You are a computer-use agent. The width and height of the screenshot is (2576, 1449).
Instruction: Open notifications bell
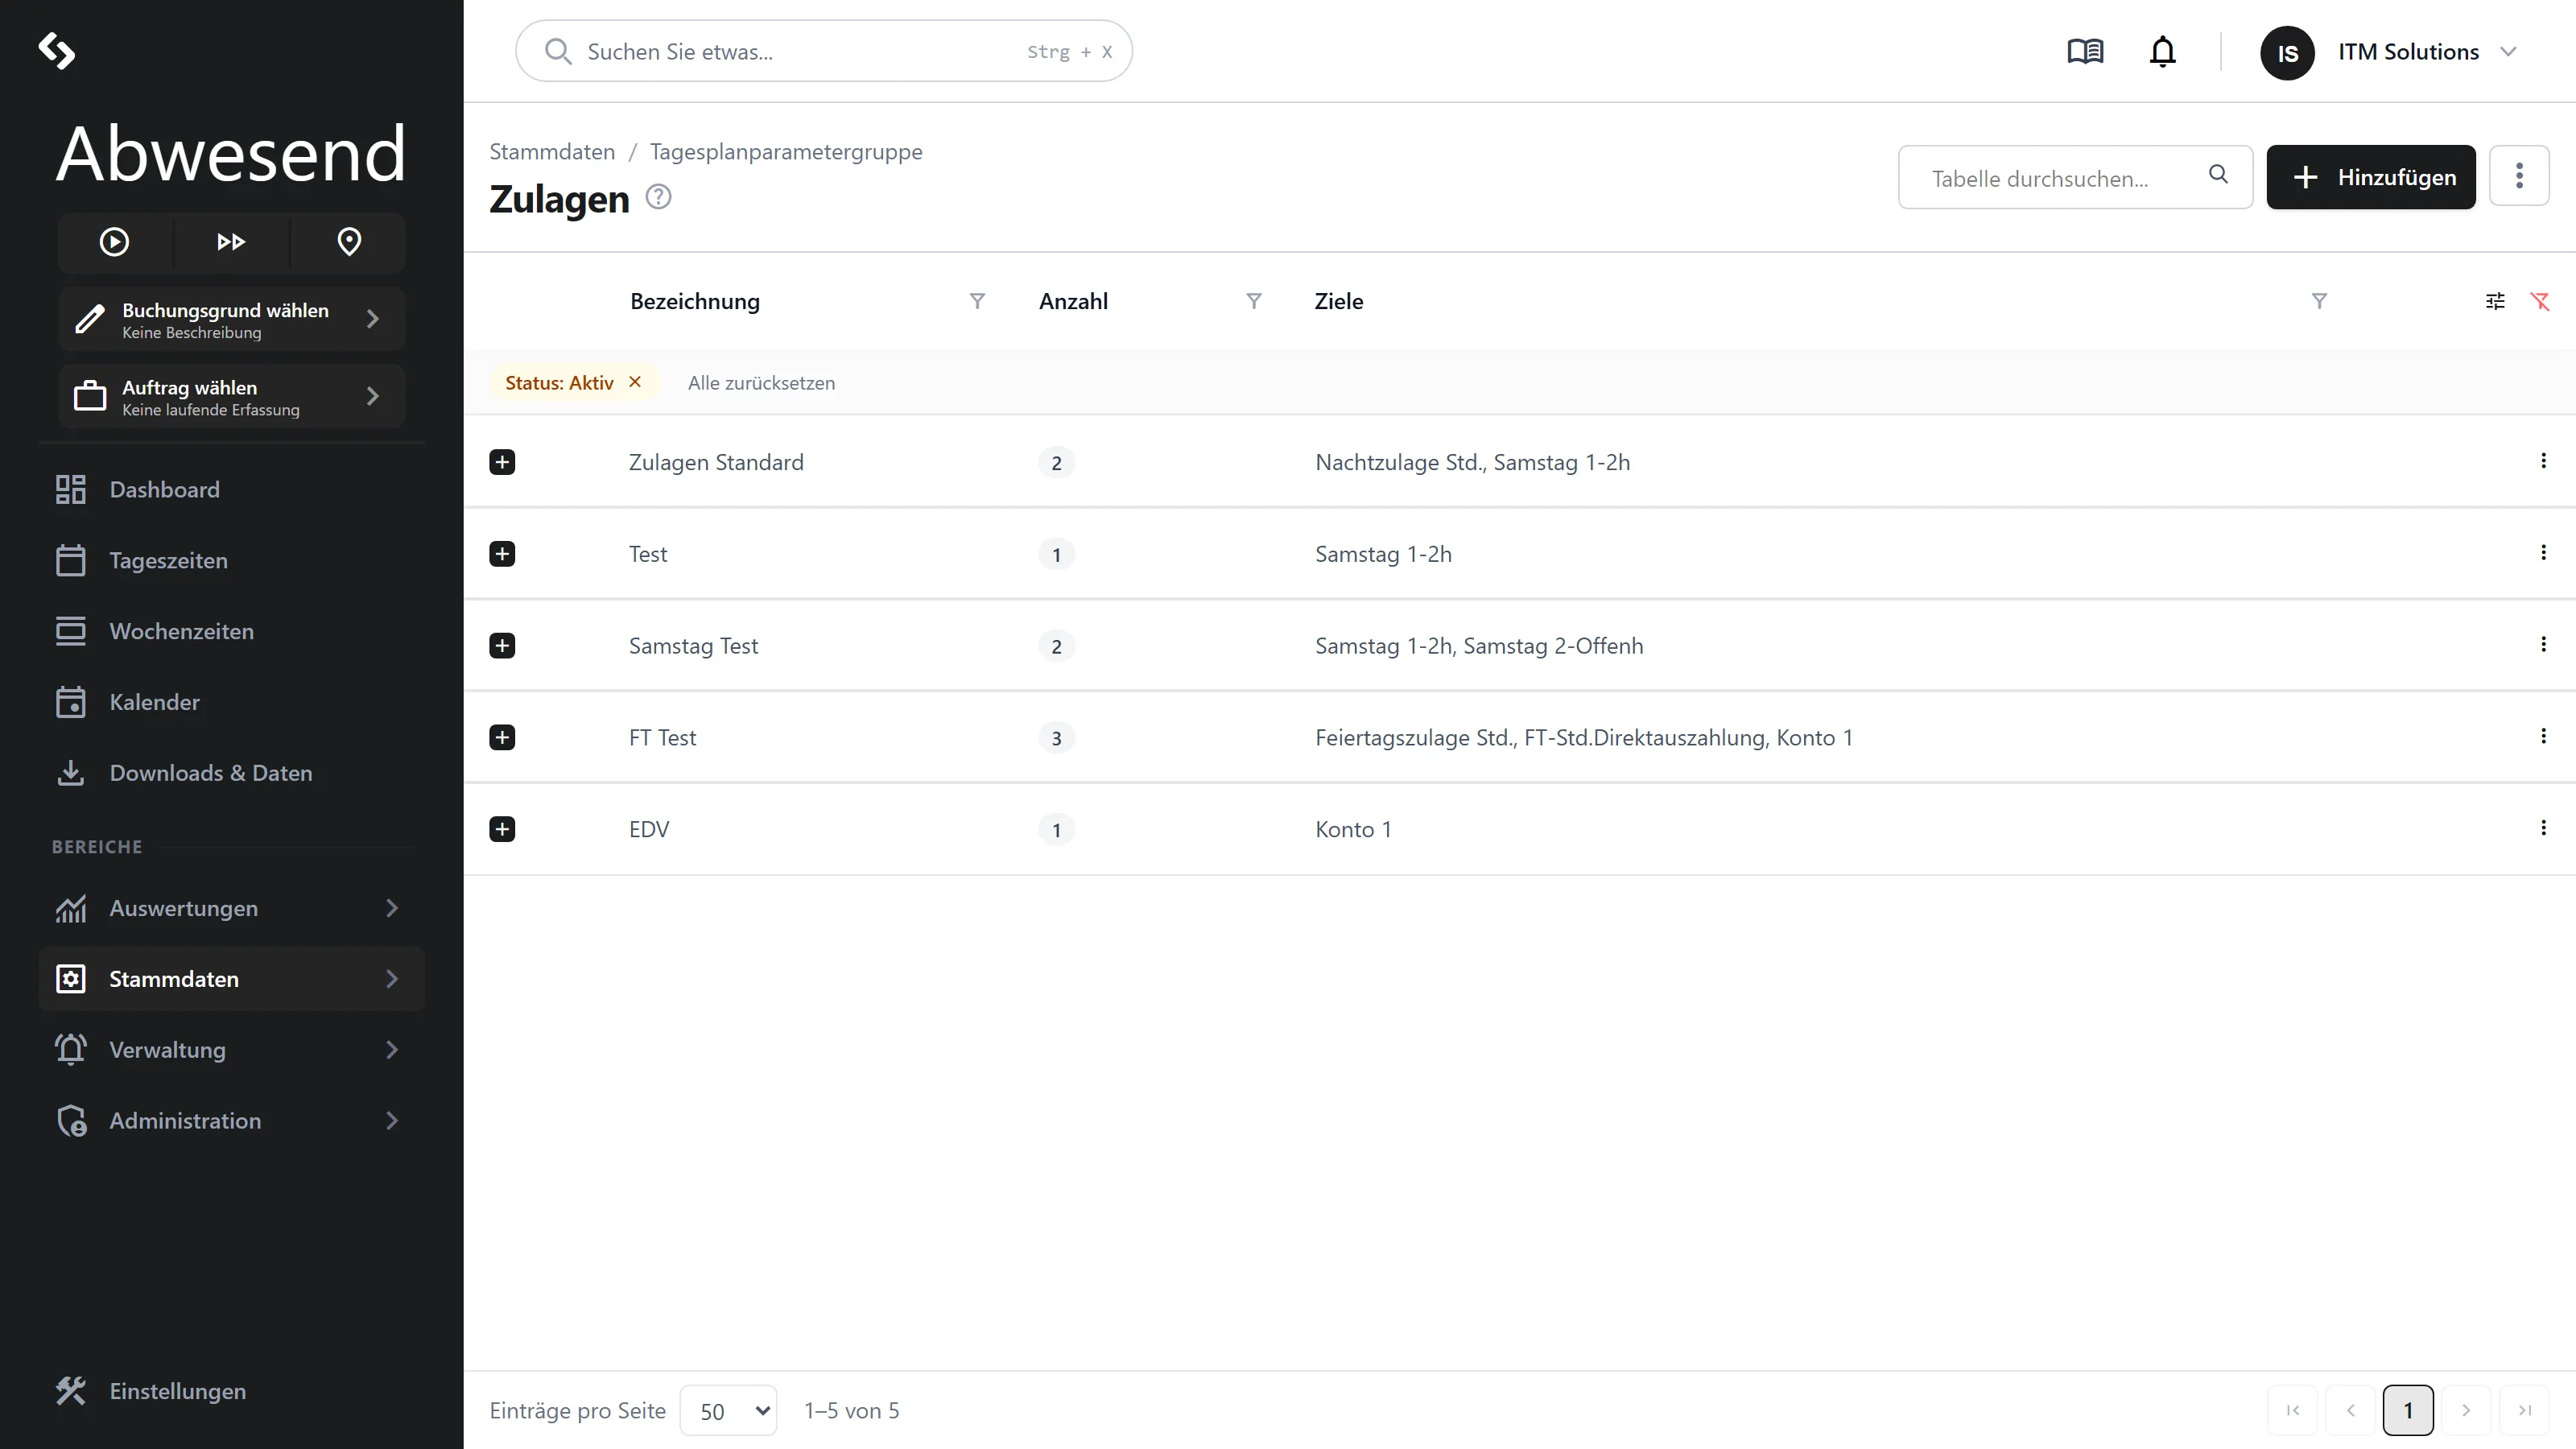[x=2162, y=51]
